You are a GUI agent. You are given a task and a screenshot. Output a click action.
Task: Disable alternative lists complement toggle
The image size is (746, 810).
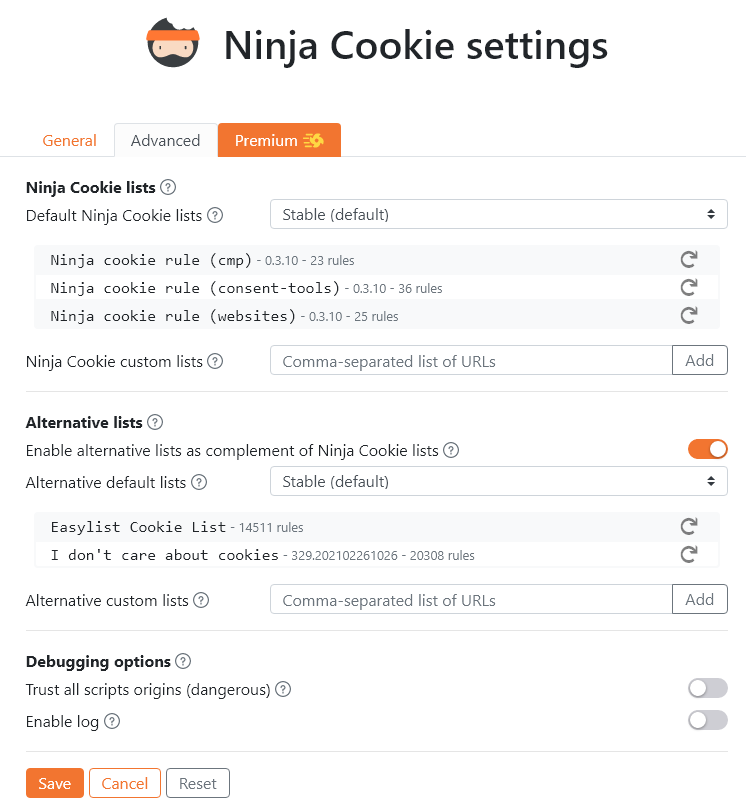coord(707,450)
